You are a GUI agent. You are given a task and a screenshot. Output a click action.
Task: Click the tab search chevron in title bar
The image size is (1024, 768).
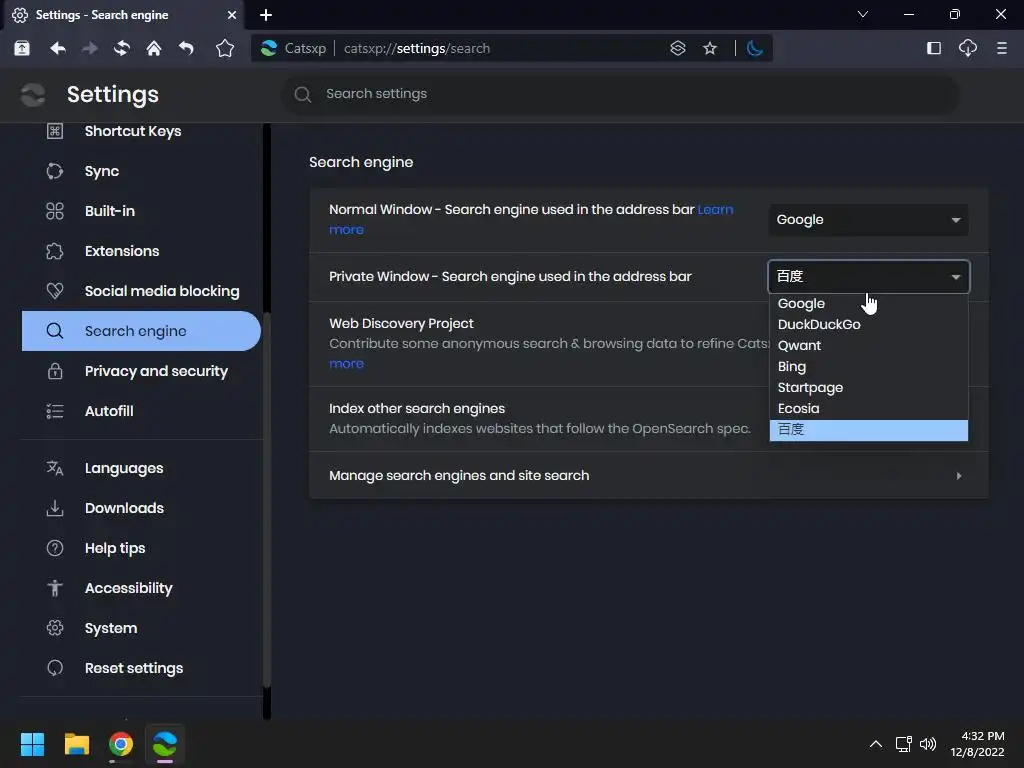[863, 14]
